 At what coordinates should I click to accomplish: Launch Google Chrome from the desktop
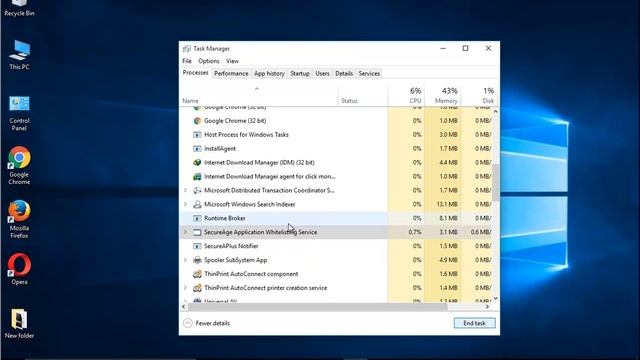point(19,166)
